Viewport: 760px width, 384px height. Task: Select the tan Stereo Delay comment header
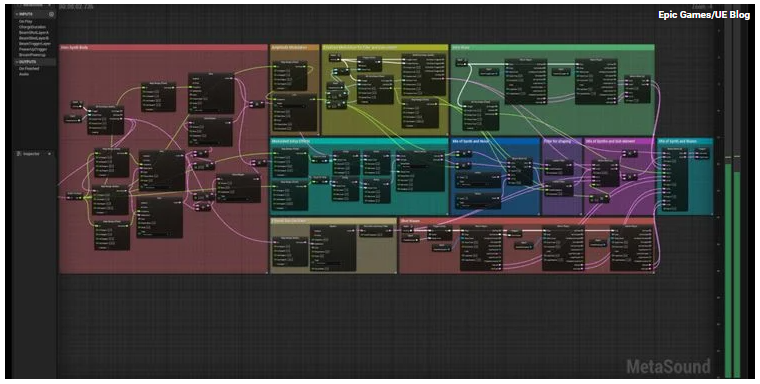click(x=333, y=221)
